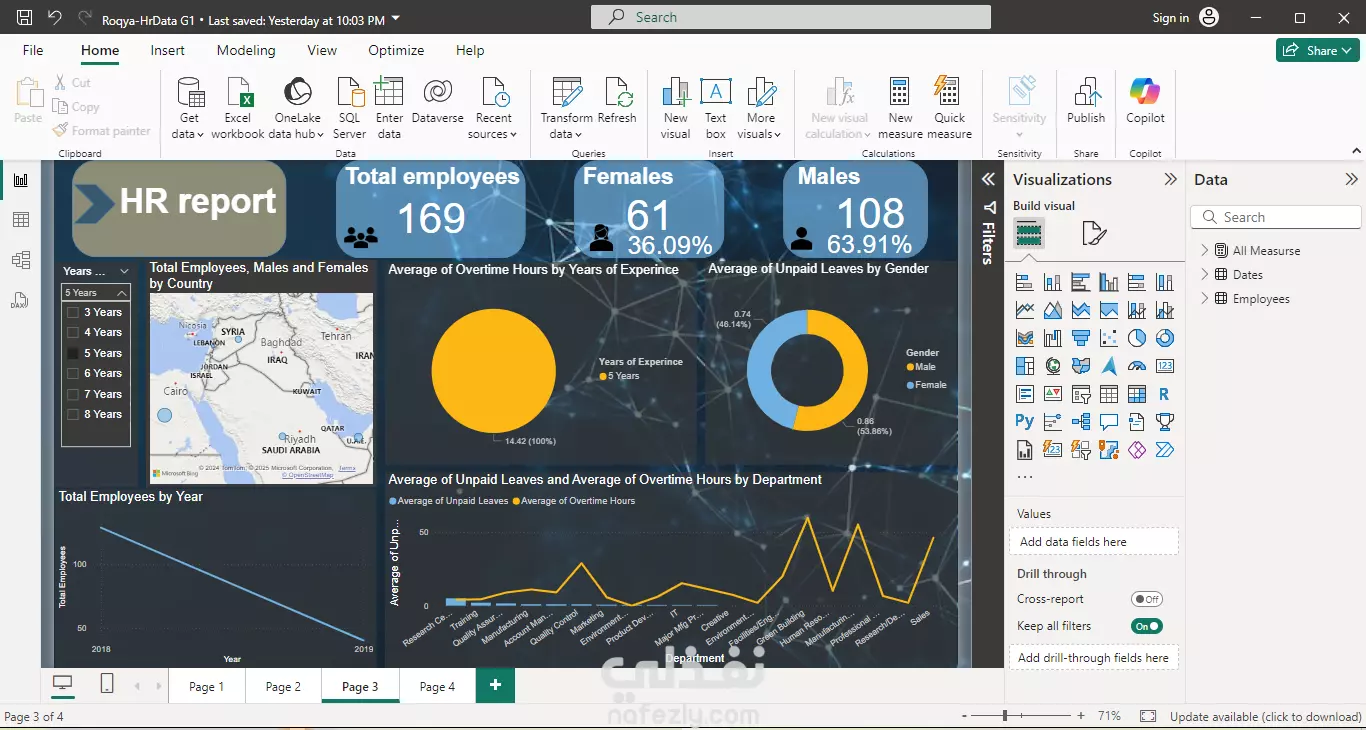
Task: Click Update available status link
Action: 1265,716
